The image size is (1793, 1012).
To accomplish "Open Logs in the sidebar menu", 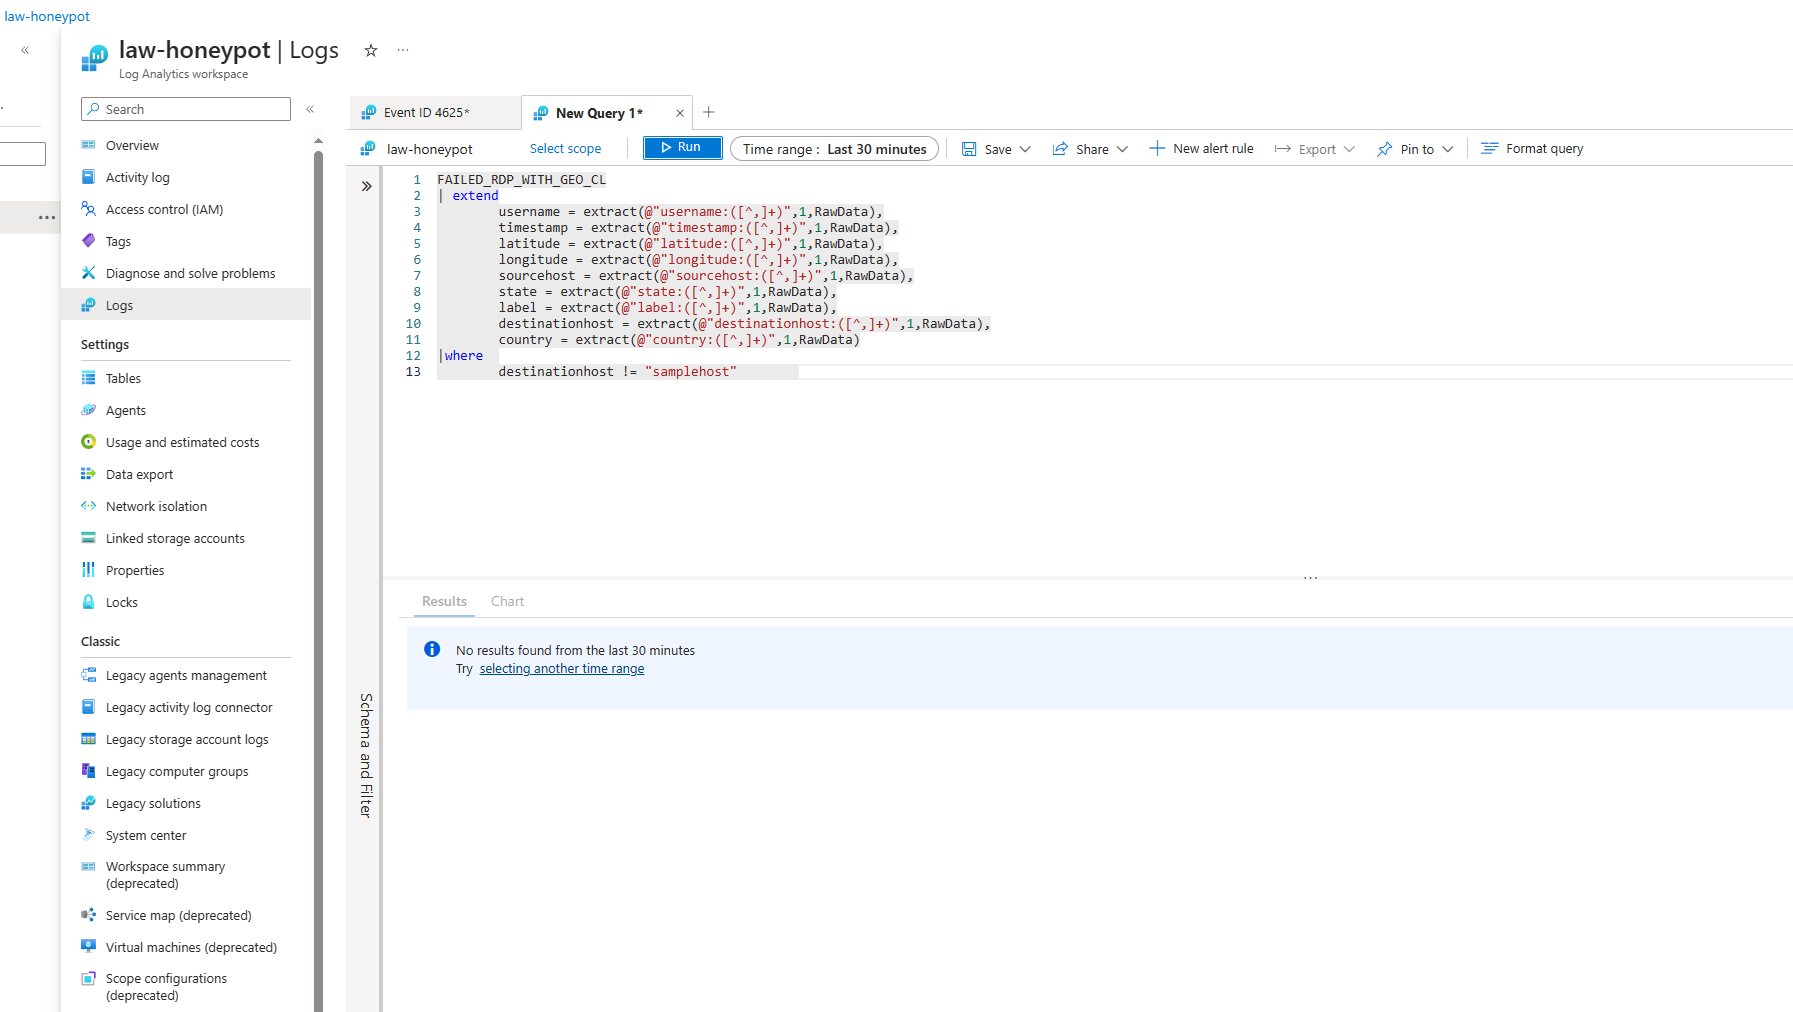I will (x=186, y=305).
